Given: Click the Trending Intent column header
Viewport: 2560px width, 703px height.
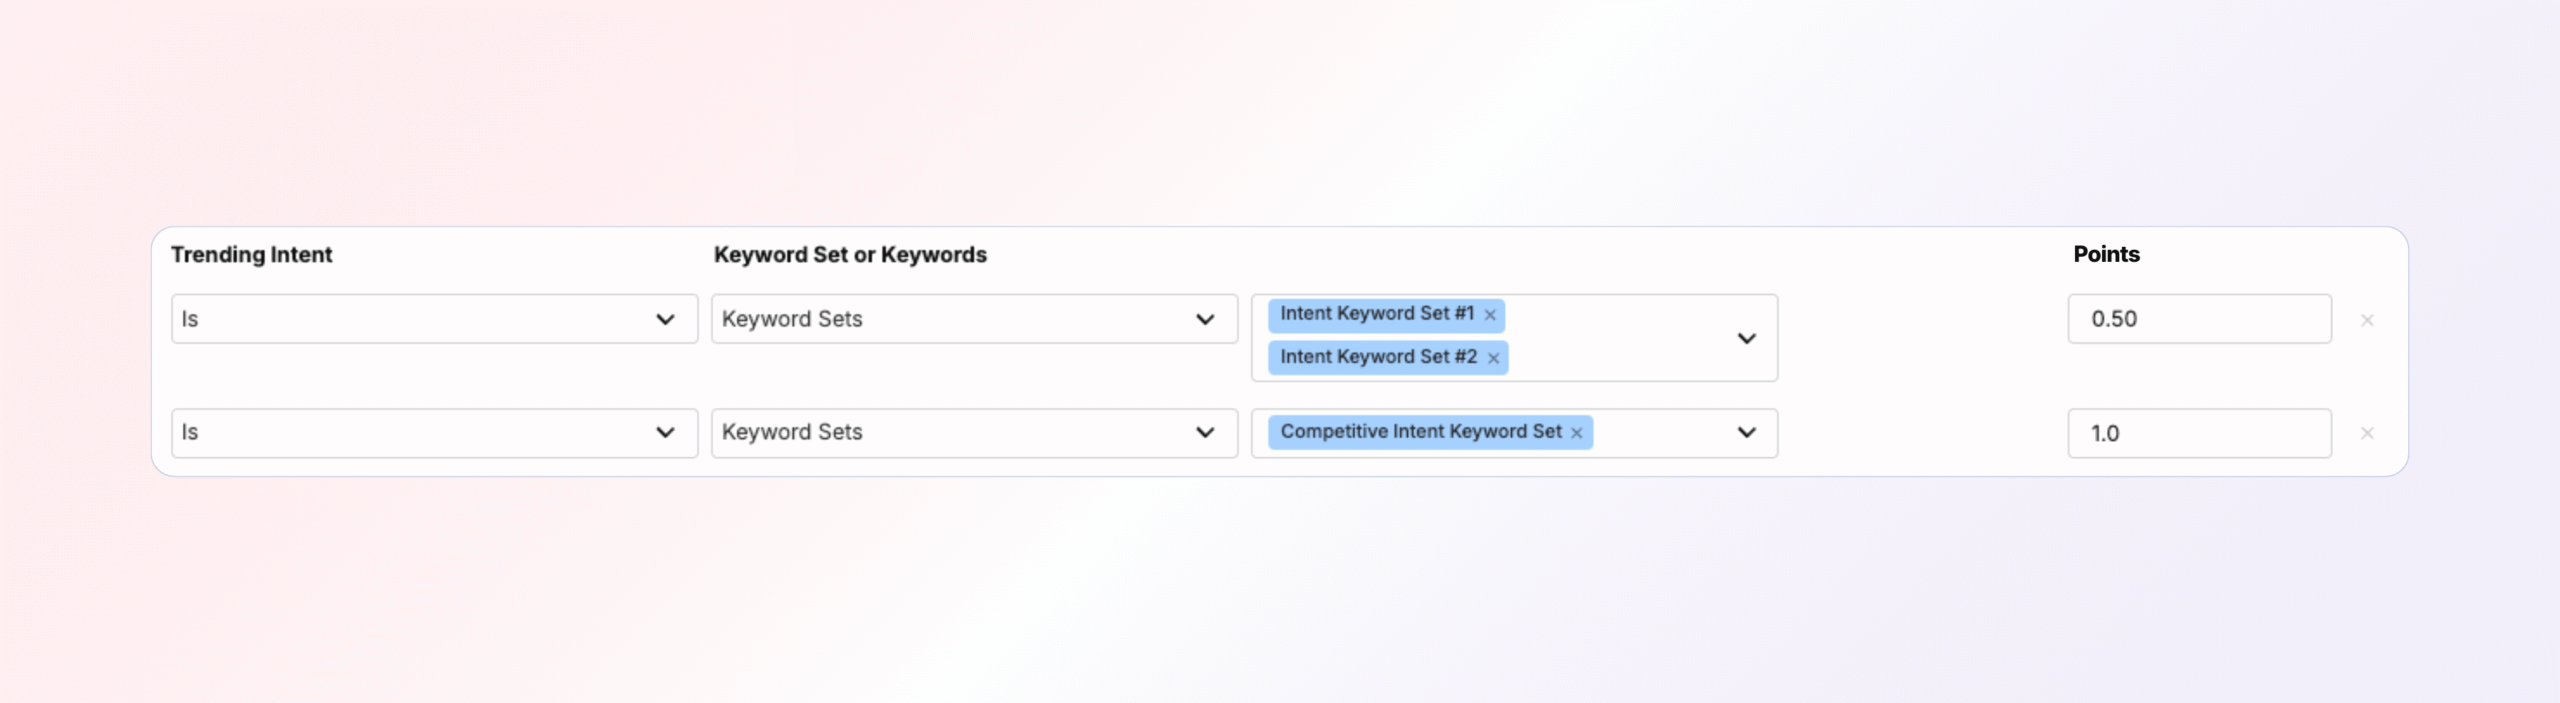Looking at the screenshot, I should coord(251,255).
